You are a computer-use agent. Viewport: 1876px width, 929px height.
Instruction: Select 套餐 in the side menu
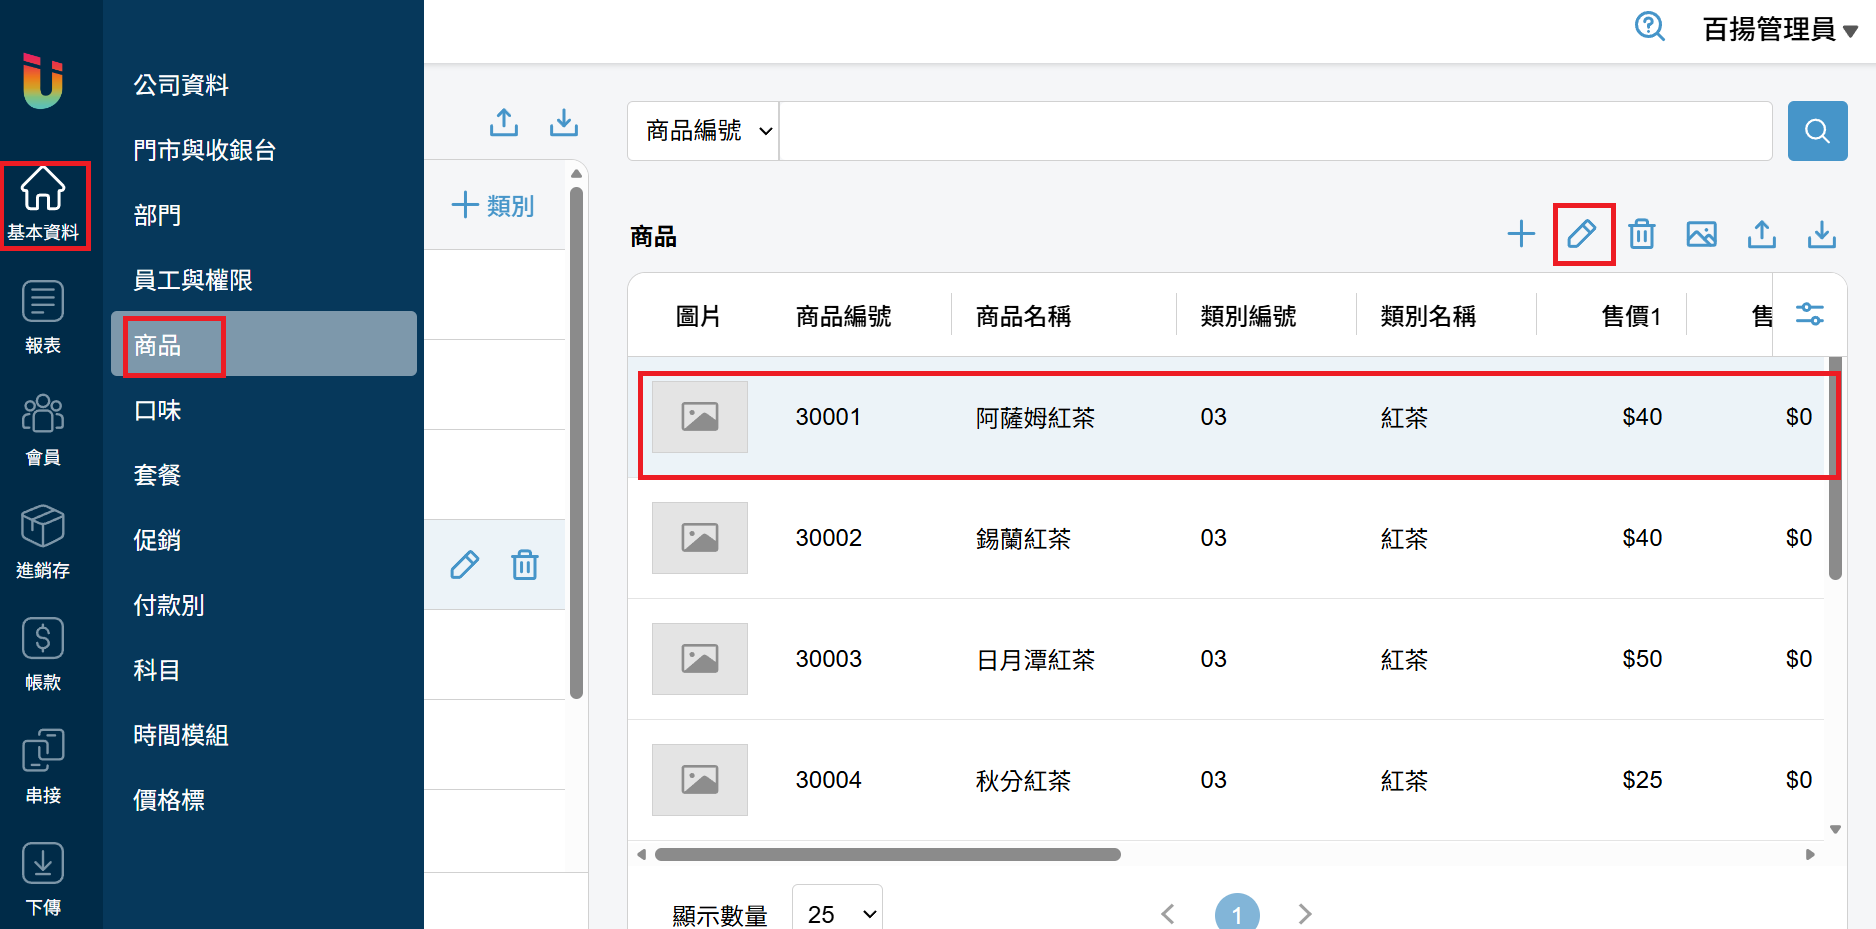point(158,475)
